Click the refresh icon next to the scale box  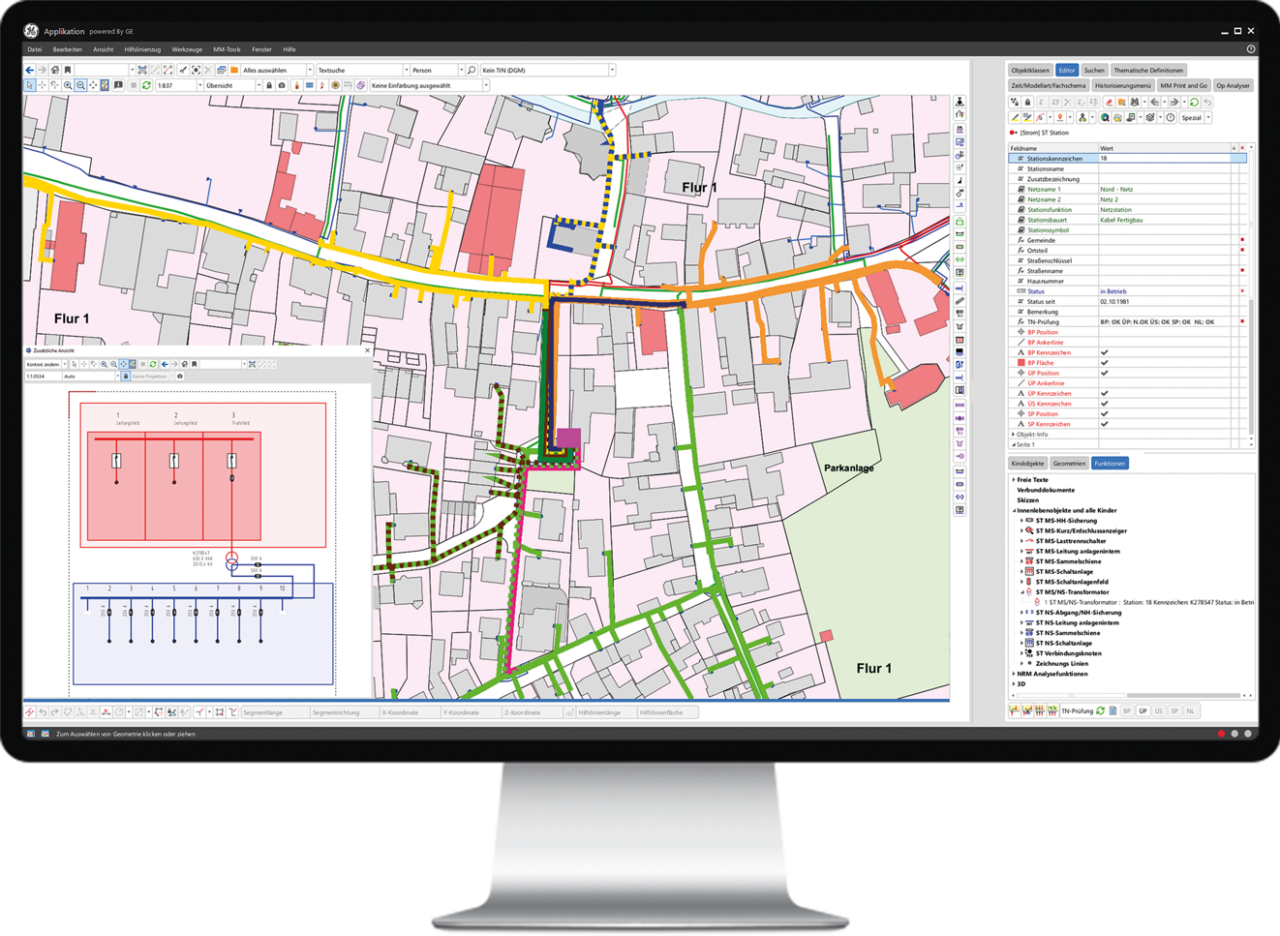click(147, 86)
